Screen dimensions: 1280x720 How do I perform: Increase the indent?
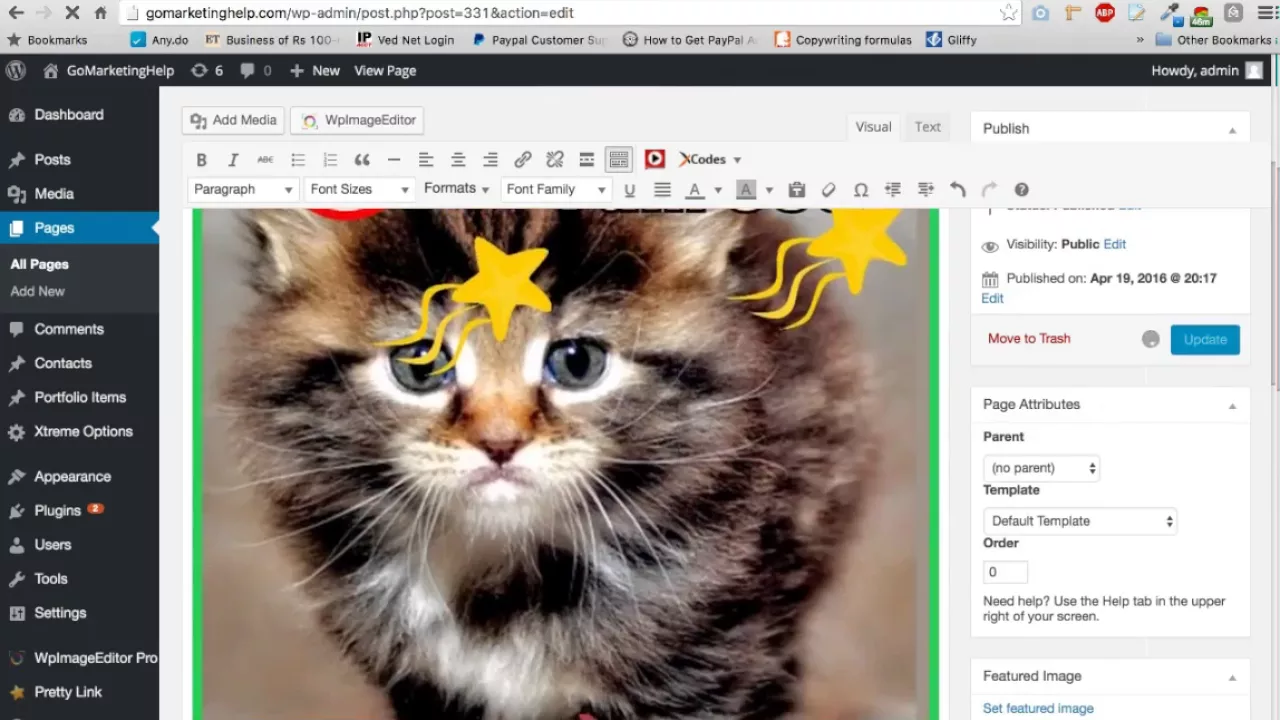coord(925,190)
